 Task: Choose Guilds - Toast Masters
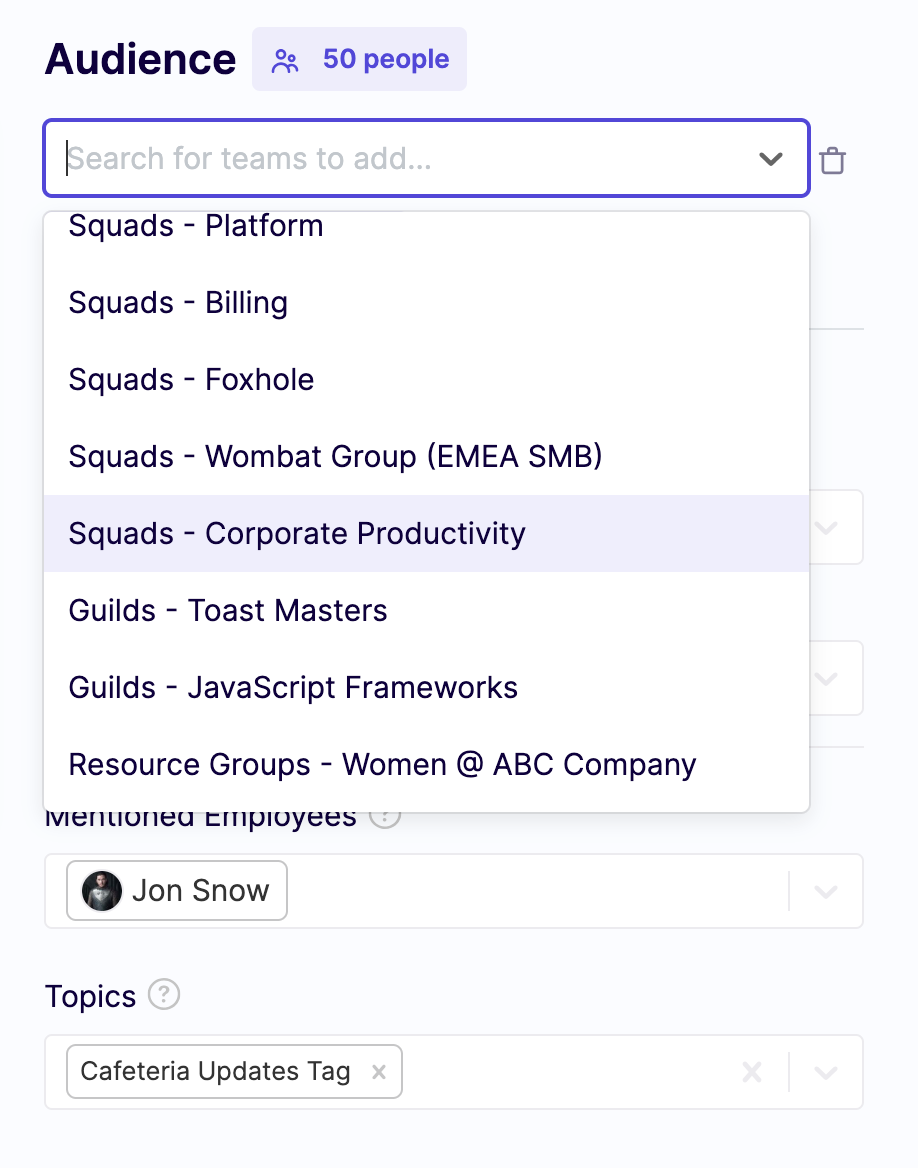point(228,611)
